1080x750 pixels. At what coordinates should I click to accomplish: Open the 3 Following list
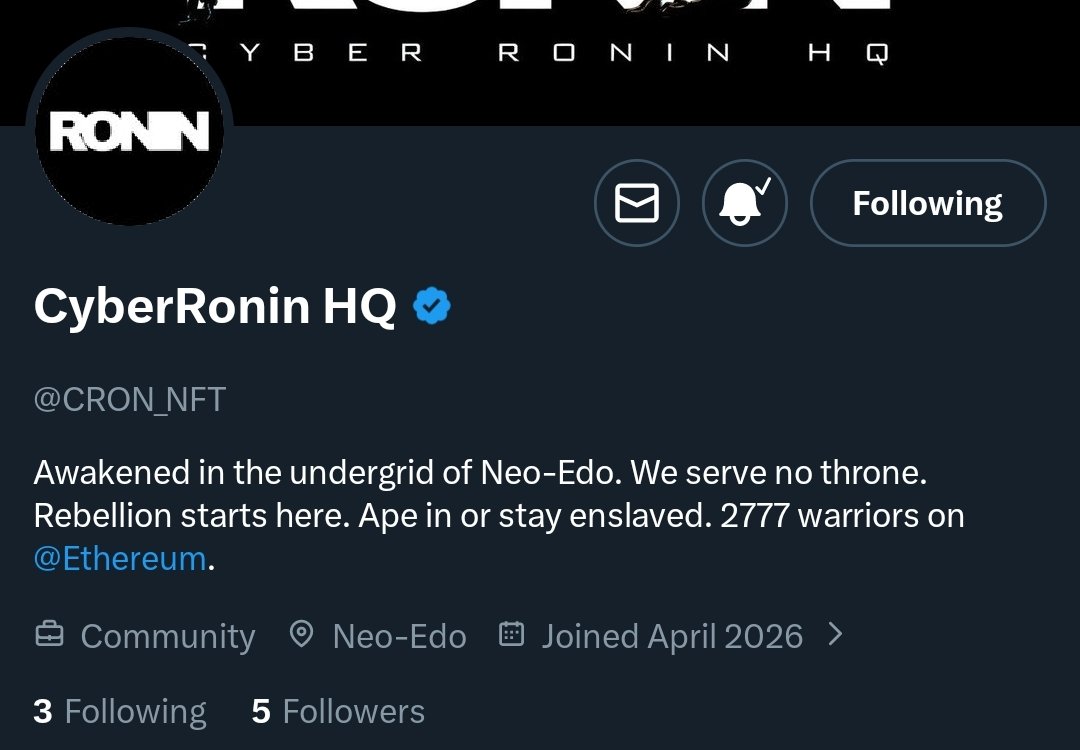tap(120, 711)
